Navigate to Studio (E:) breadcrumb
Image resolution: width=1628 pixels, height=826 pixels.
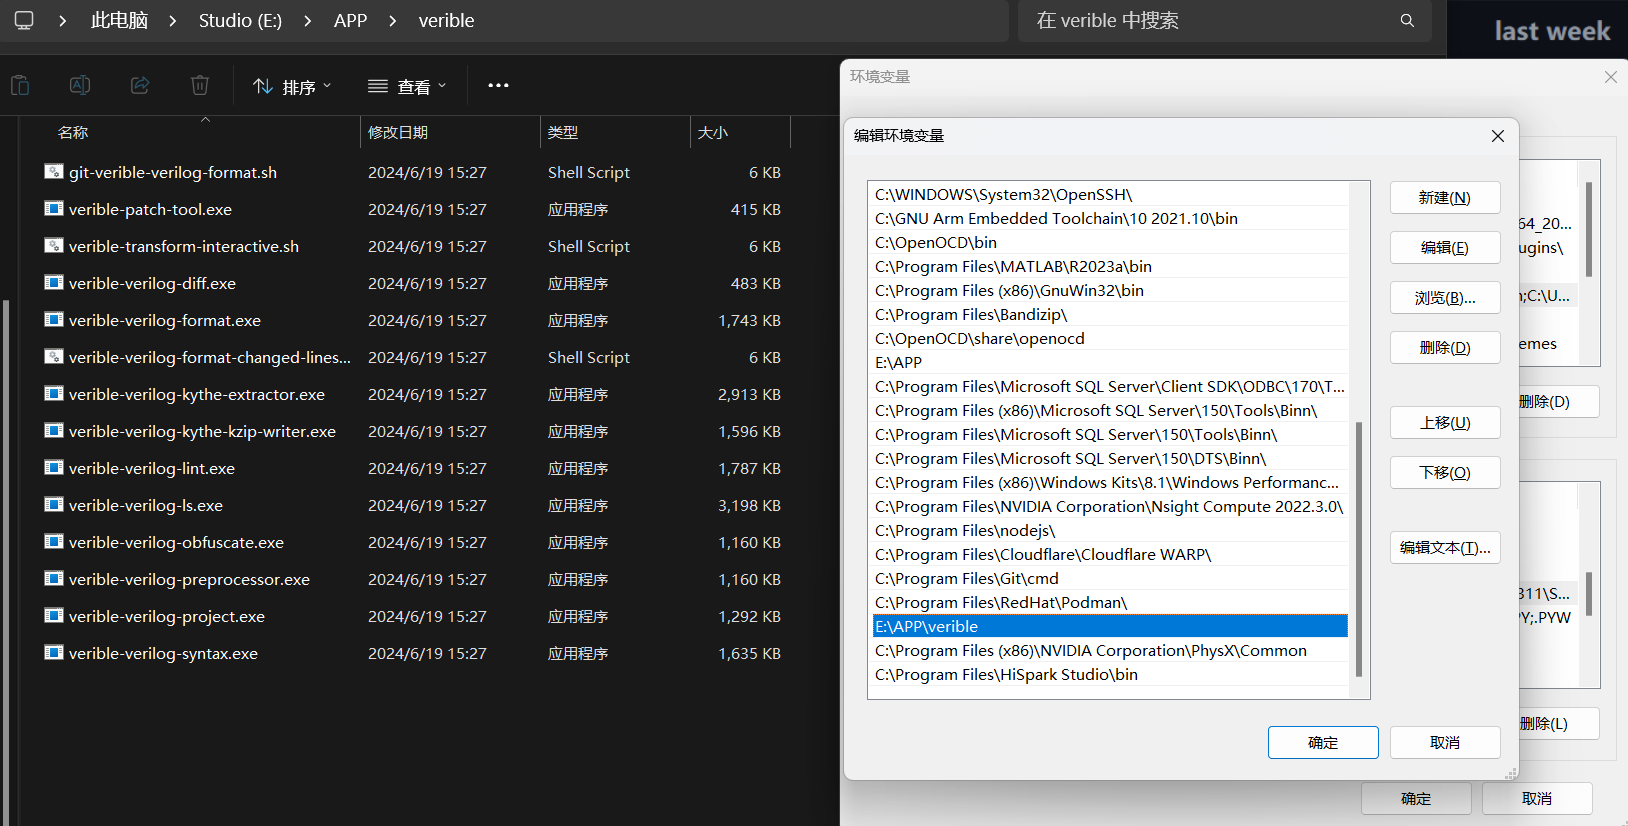coord(240,21)
